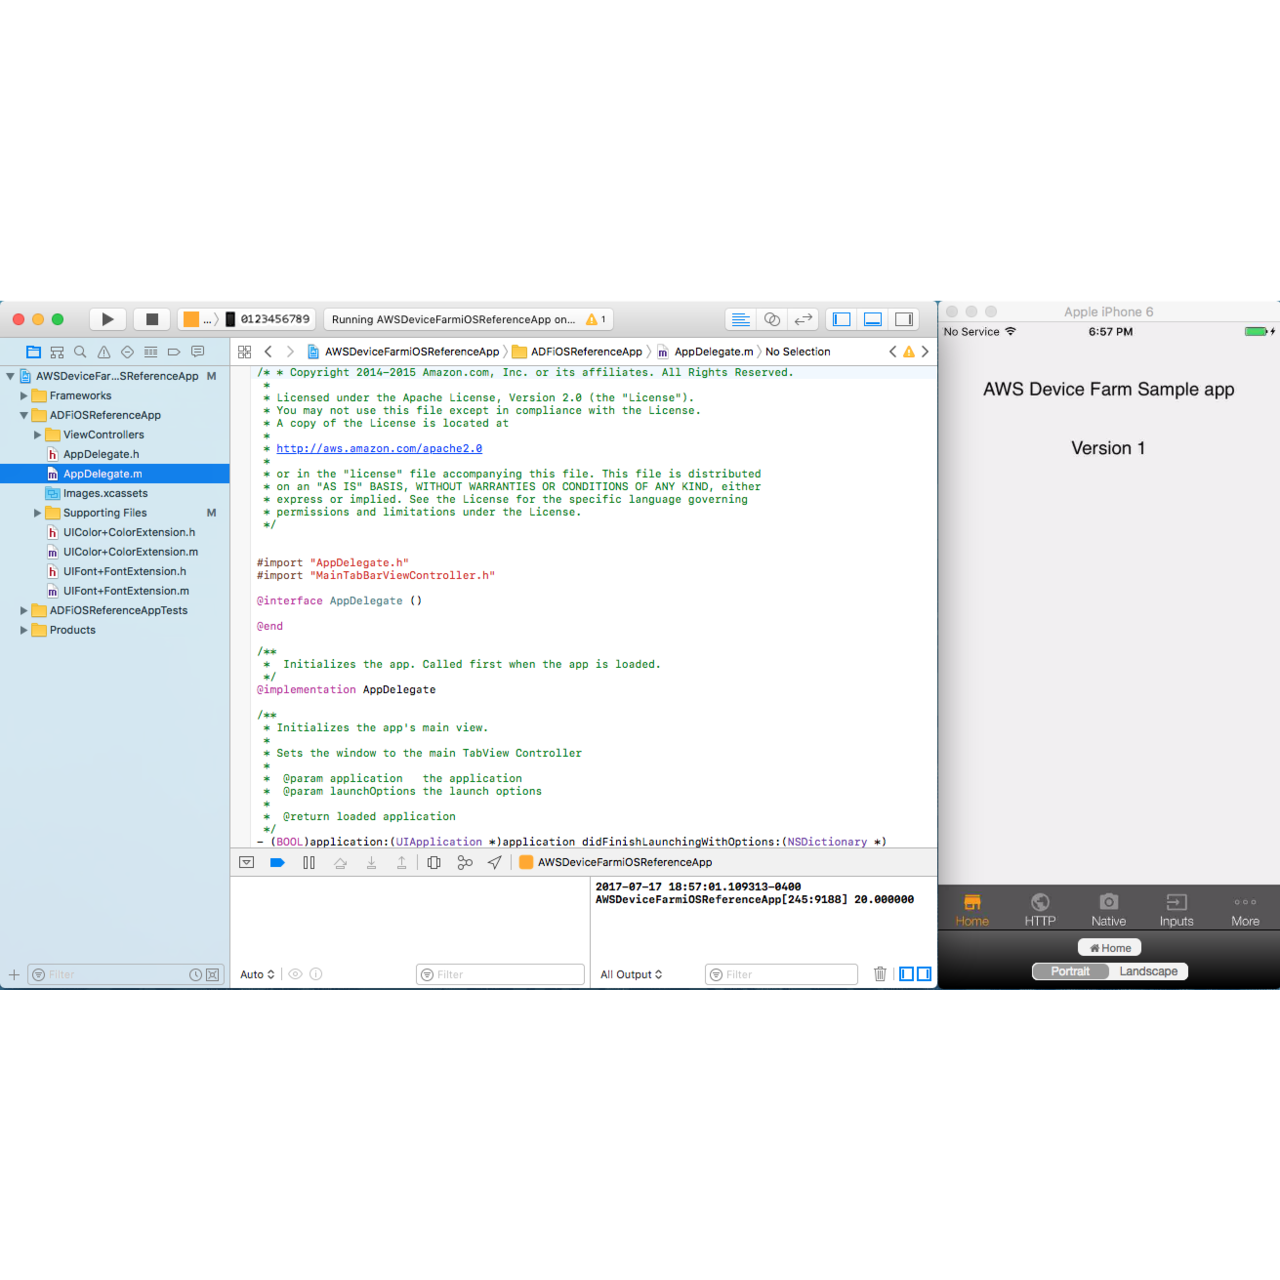Hide the debug area with its toggle
Viewport: 1280px width, 1280px height.
coord(246,862)
